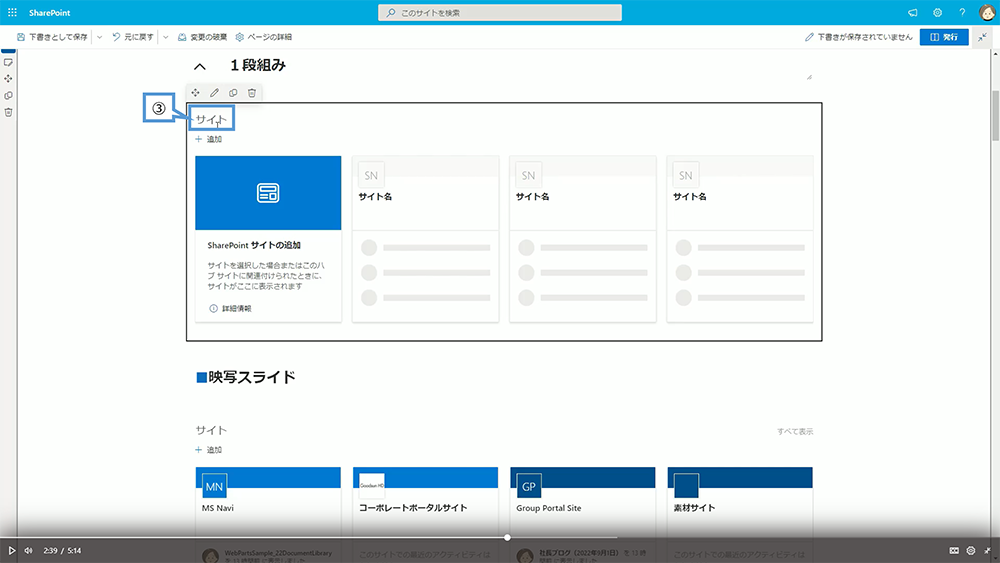Screen dimensions: 1000x563
Task: Discard changes with 変更の破棄
Action: (202, 37)
